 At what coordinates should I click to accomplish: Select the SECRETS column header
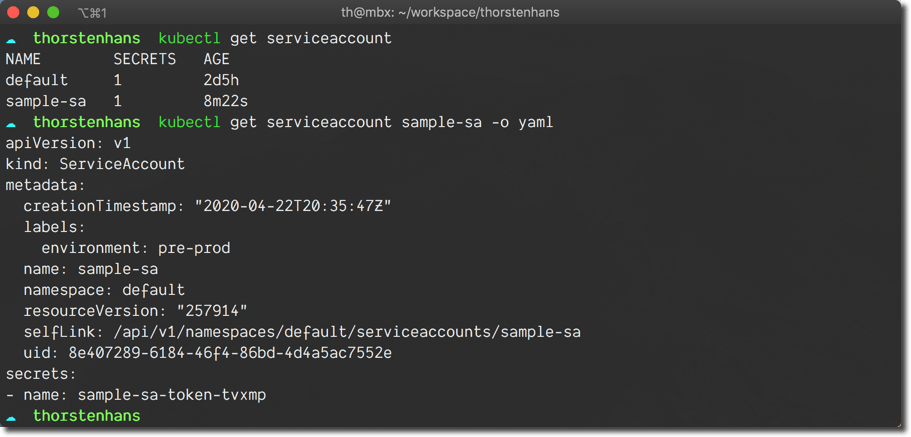point(145,59)
